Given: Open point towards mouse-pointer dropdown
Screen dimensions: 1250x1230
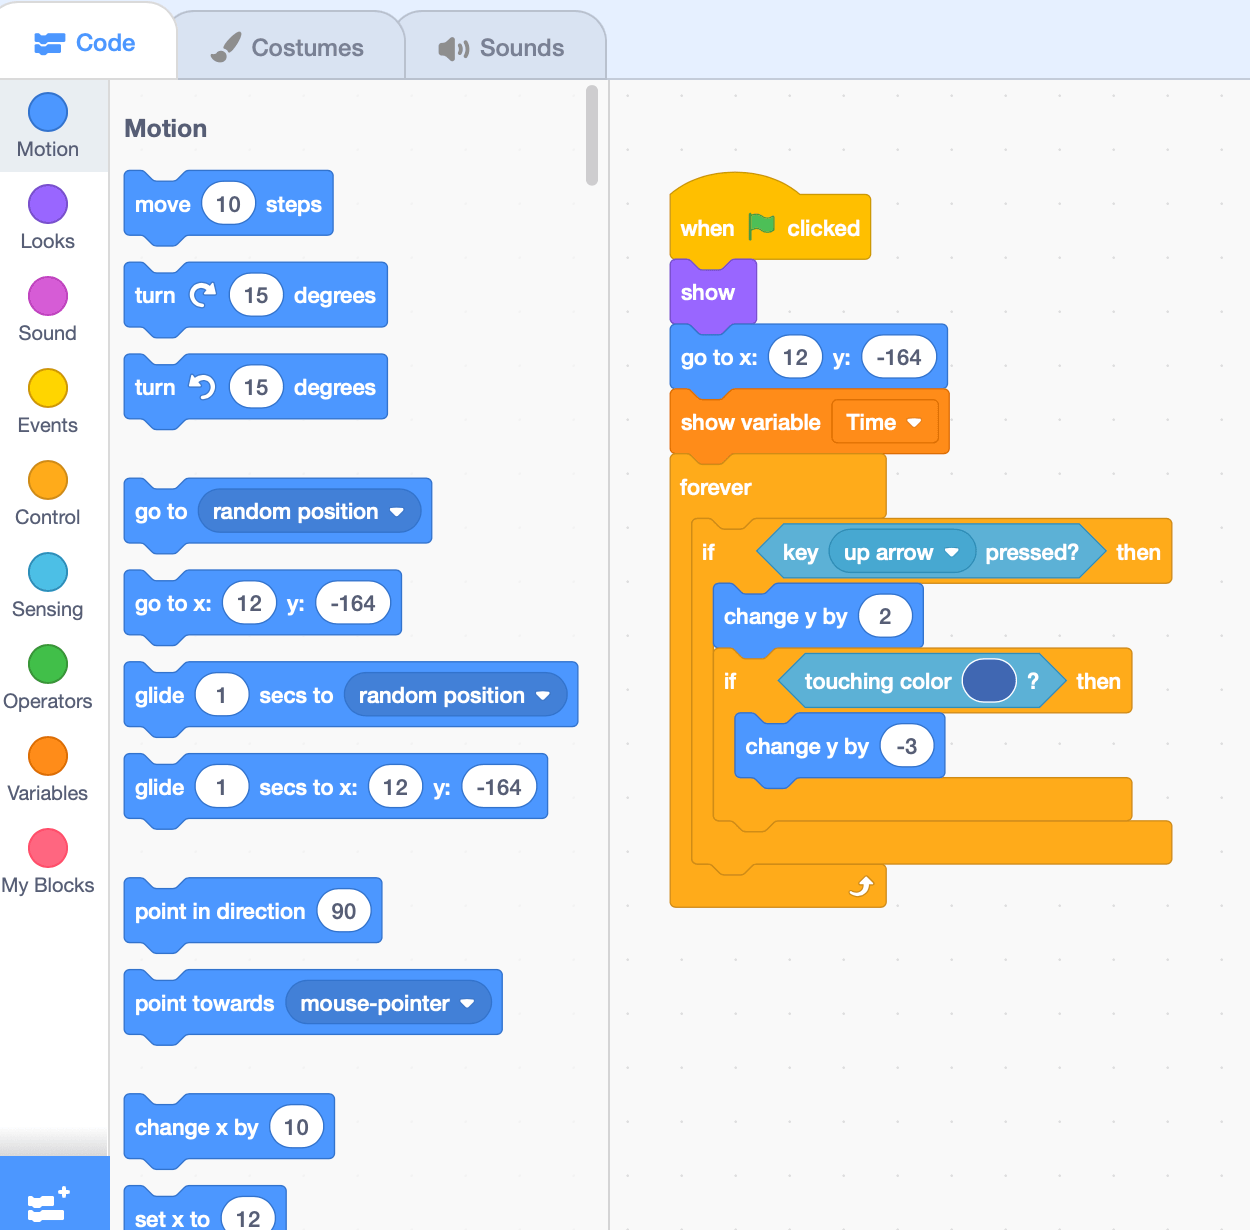Looking at the screenshot, I should point(389,1003).
